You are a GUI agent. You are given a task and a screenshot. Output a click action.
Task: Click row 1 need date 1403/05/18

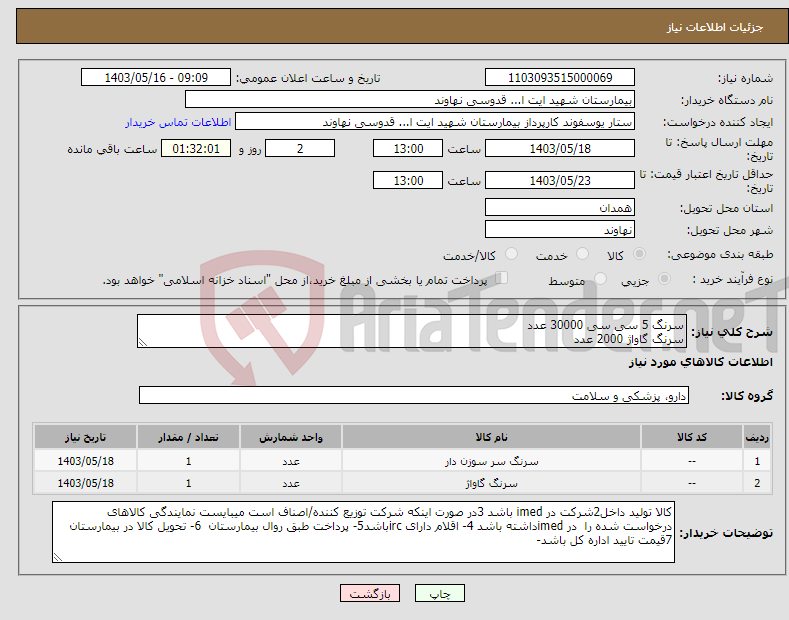[x=86, y=461]
